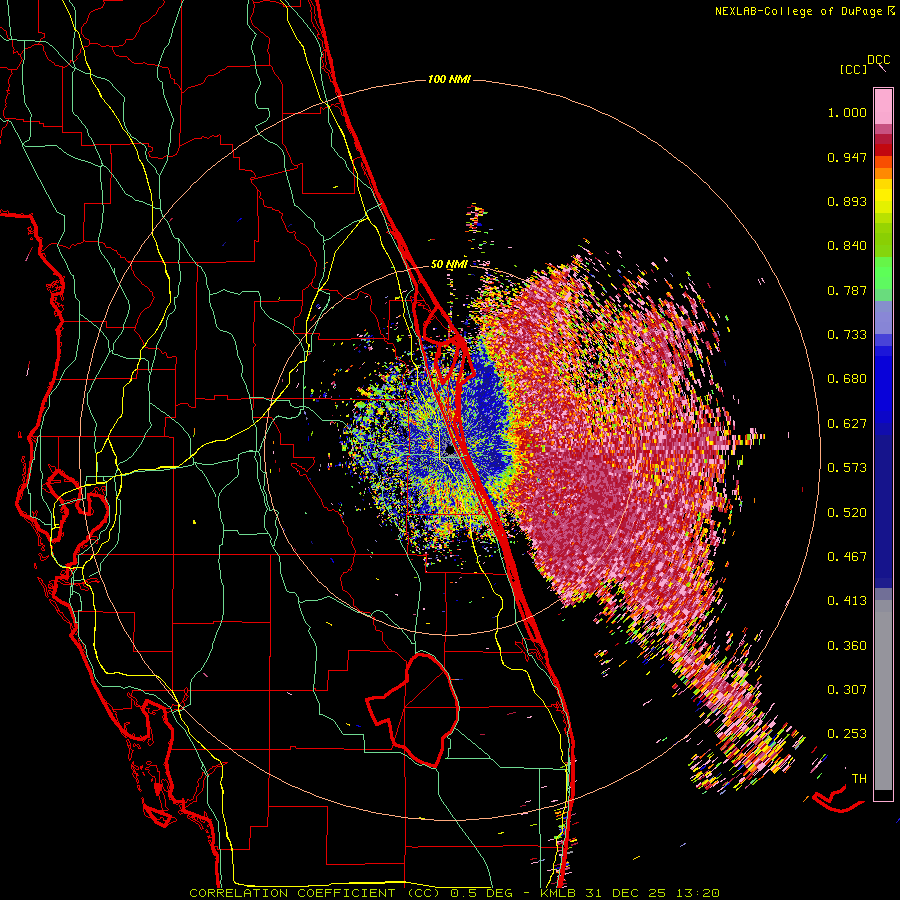
Task: Click the thick red Lake Okeechobee outline
Action: point(413,709)
